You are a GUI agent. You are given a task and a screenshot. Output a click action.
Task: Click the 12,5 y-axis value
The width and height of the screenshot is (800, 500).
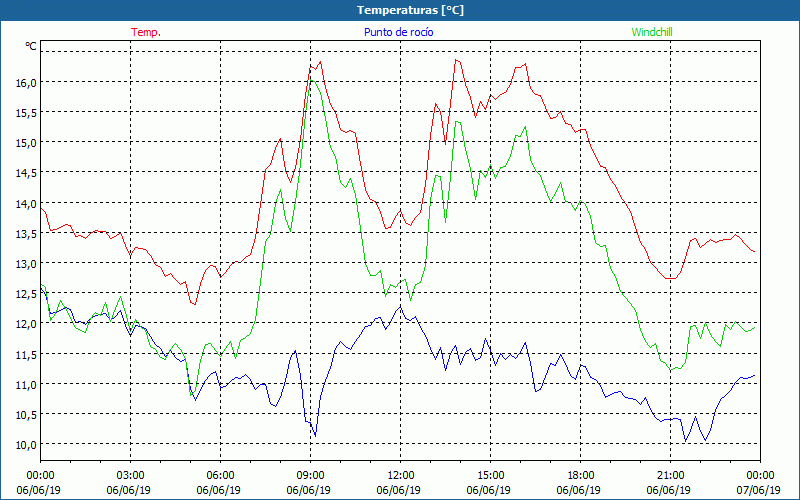pos(26,293)
